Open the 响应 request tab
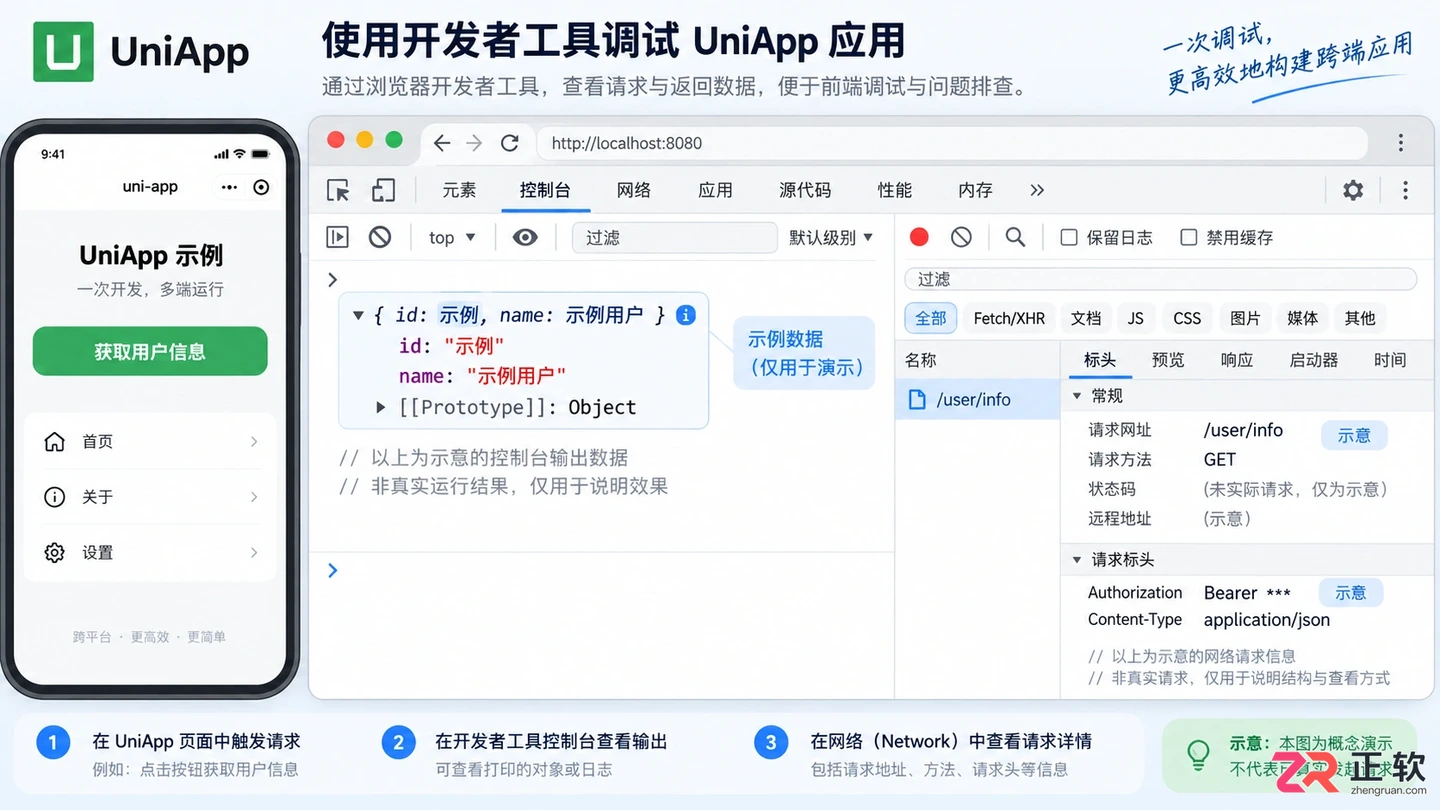Image resolution: width=1440 pixels, height=810 pixels. (x=1237, y=360)
